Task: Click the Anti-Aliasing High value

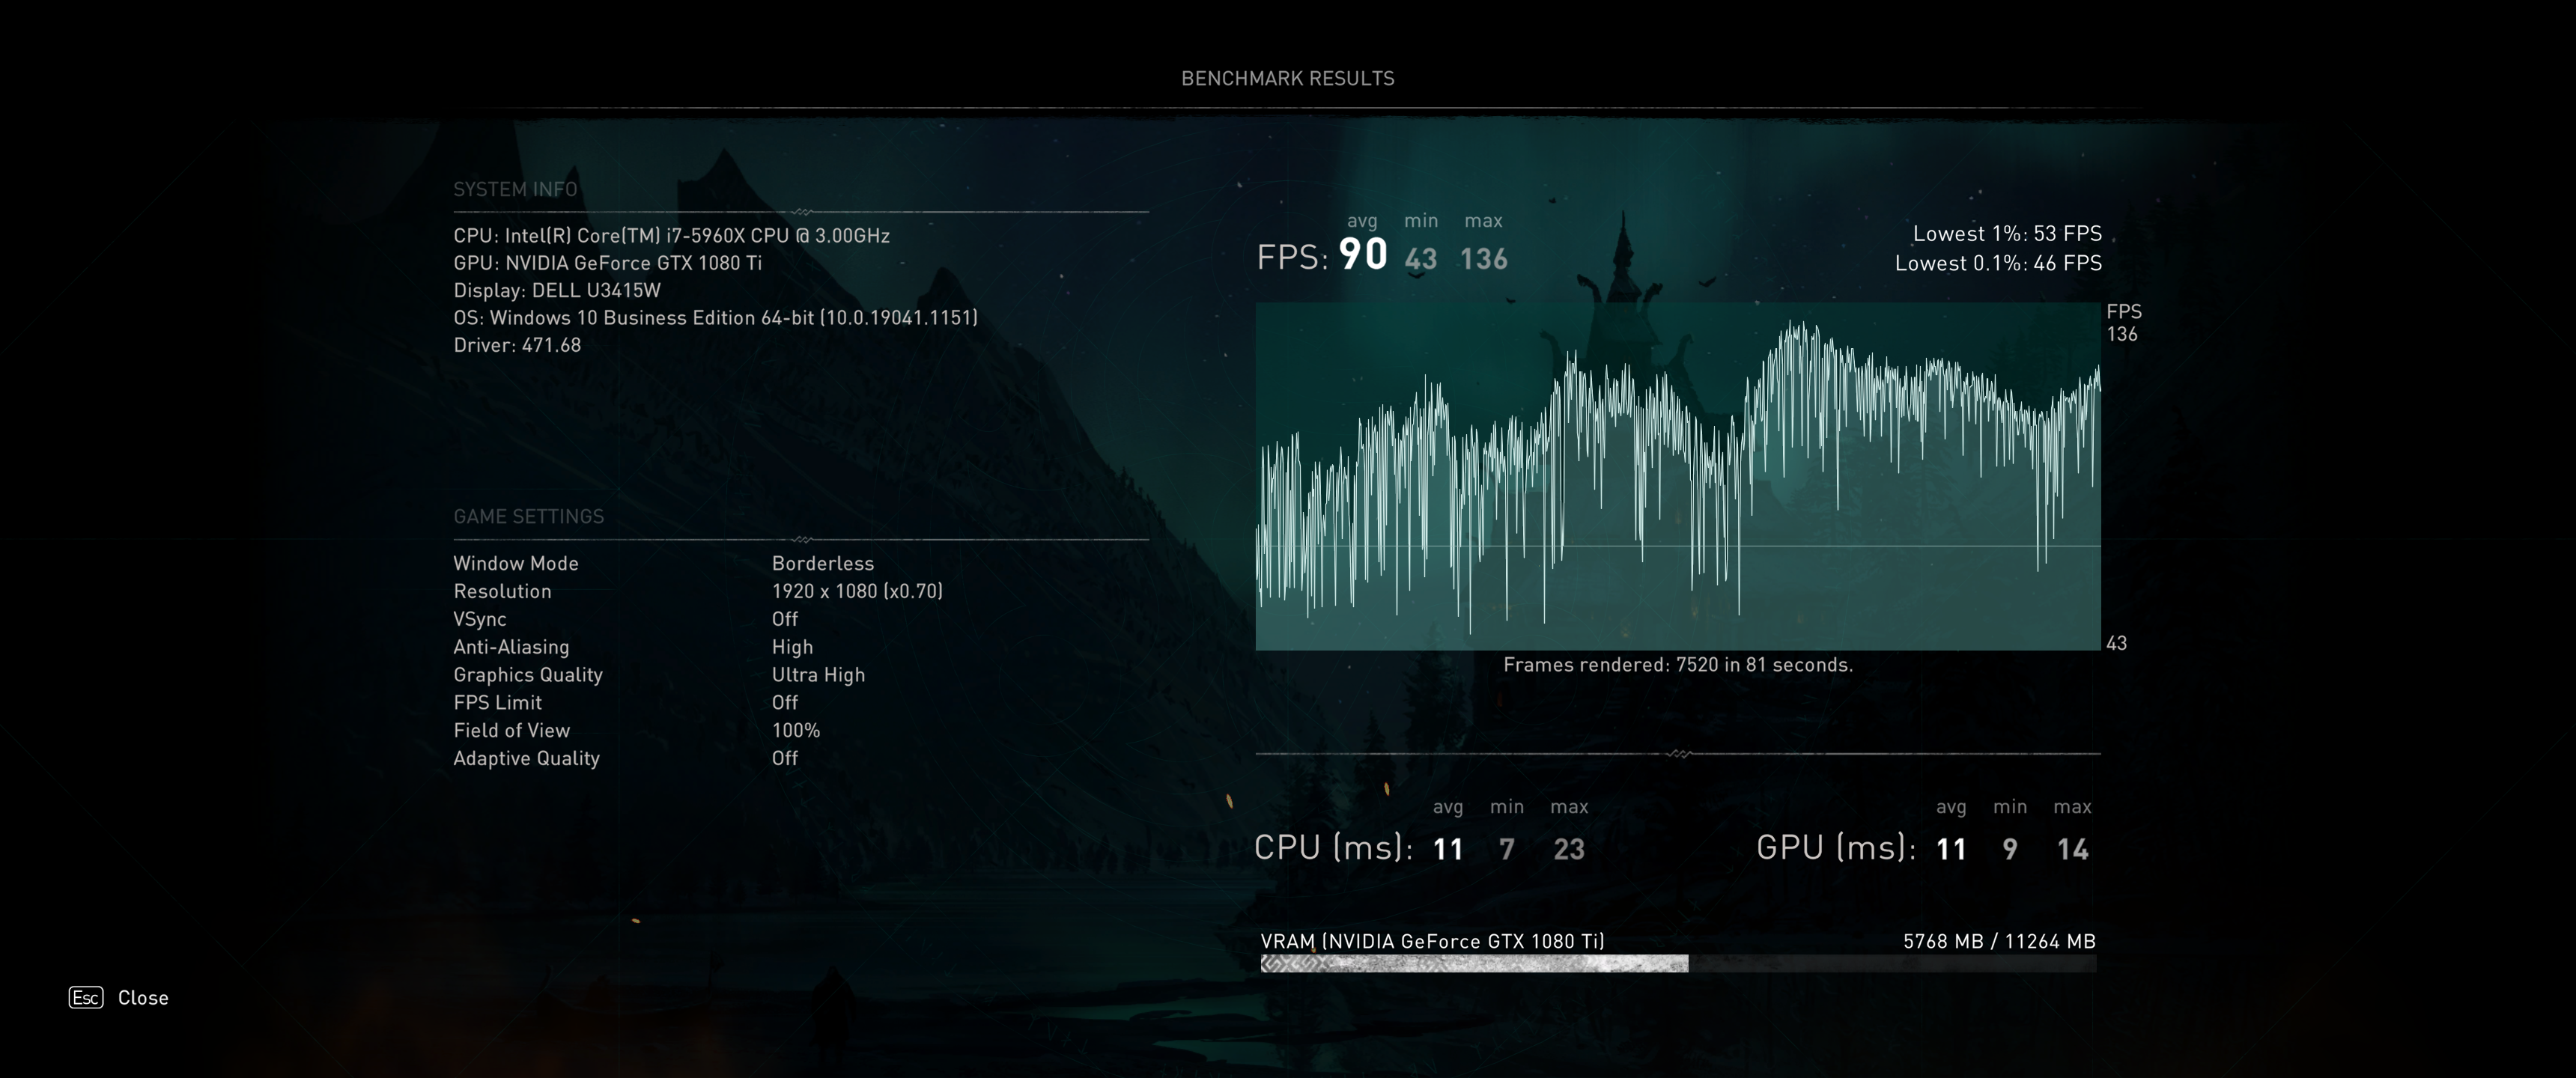Action: click(x=792, y=647)
